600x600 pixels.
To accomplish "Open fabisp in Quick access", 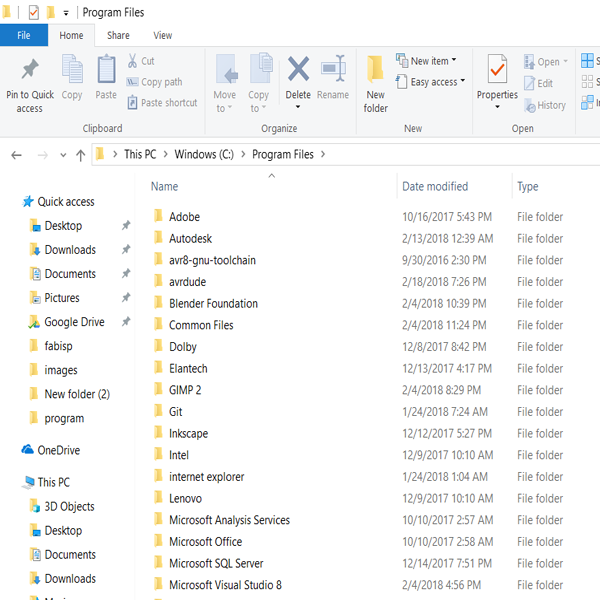I will click(x=51, y=346).
